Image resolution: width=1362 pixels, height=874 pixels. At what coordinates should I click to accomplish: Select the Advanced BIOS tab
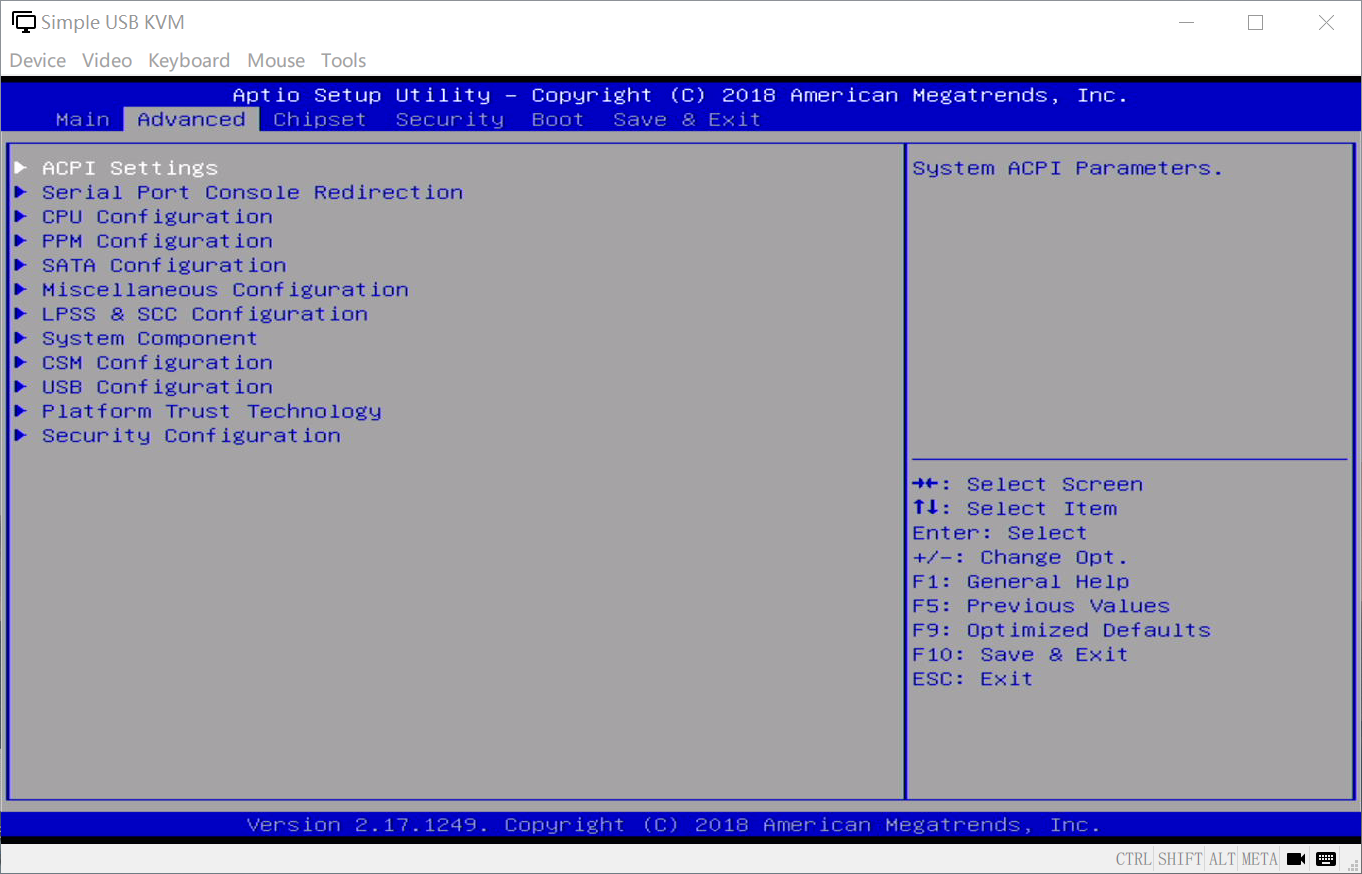tap(191, 119)
